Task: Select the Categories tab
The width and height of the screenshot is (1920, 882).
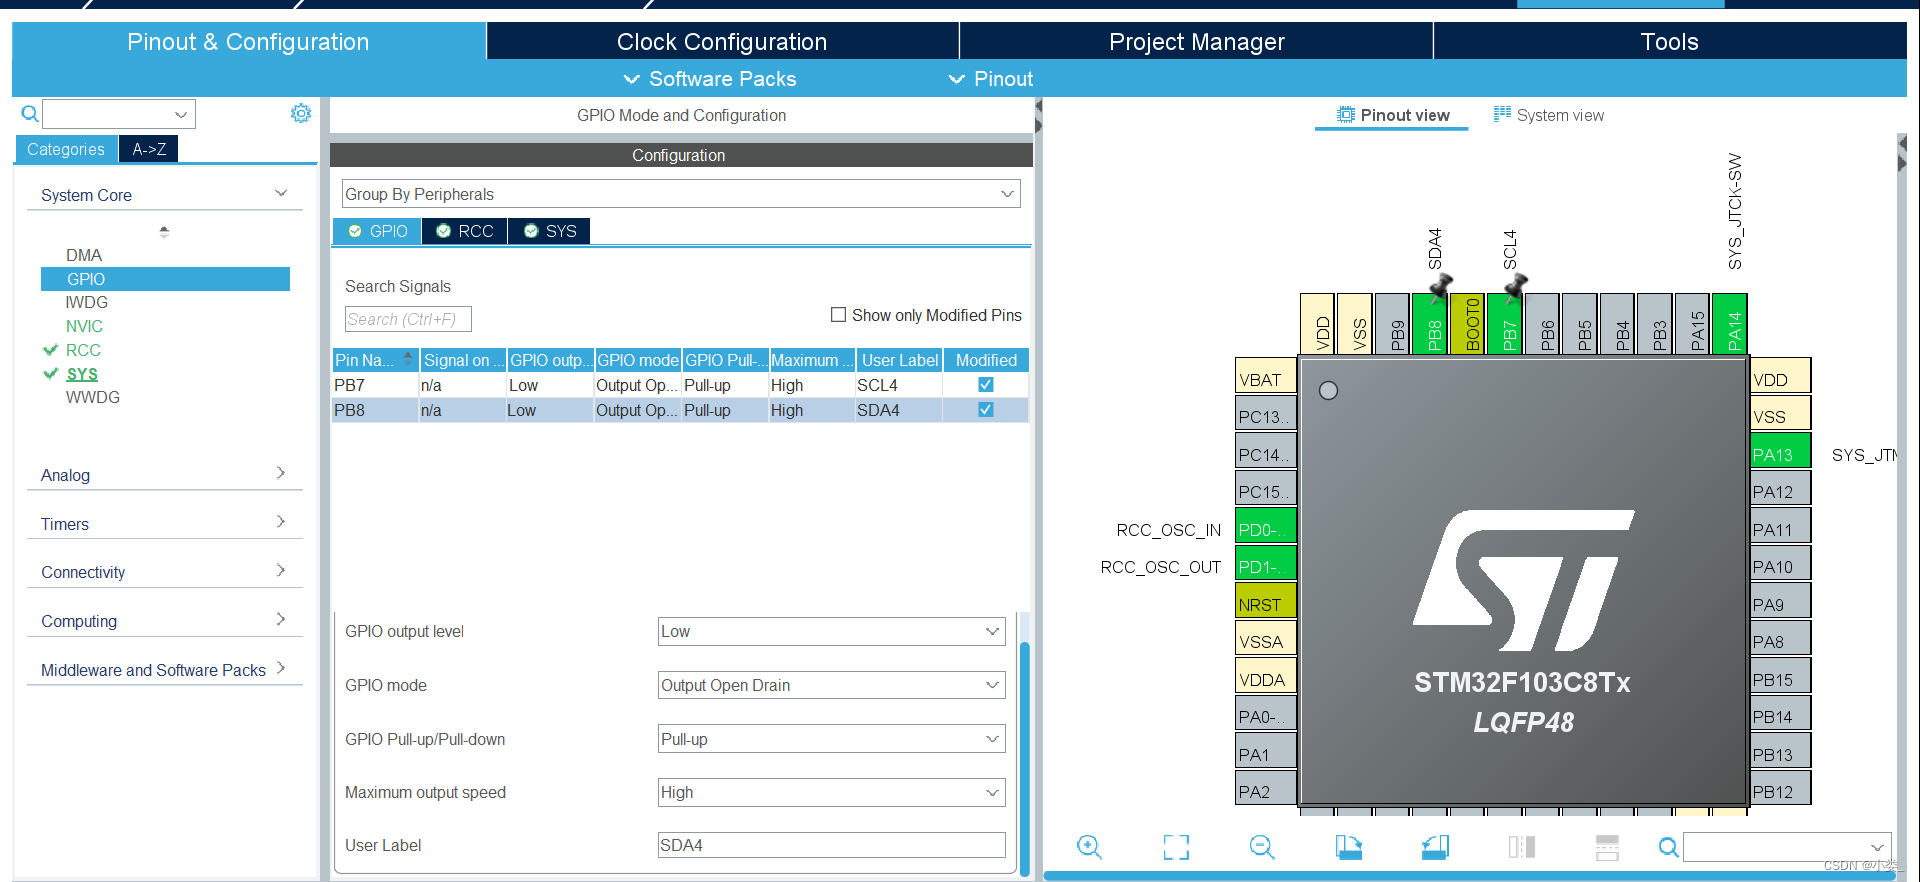Action: pyautogui.click(x=66, y=149)
